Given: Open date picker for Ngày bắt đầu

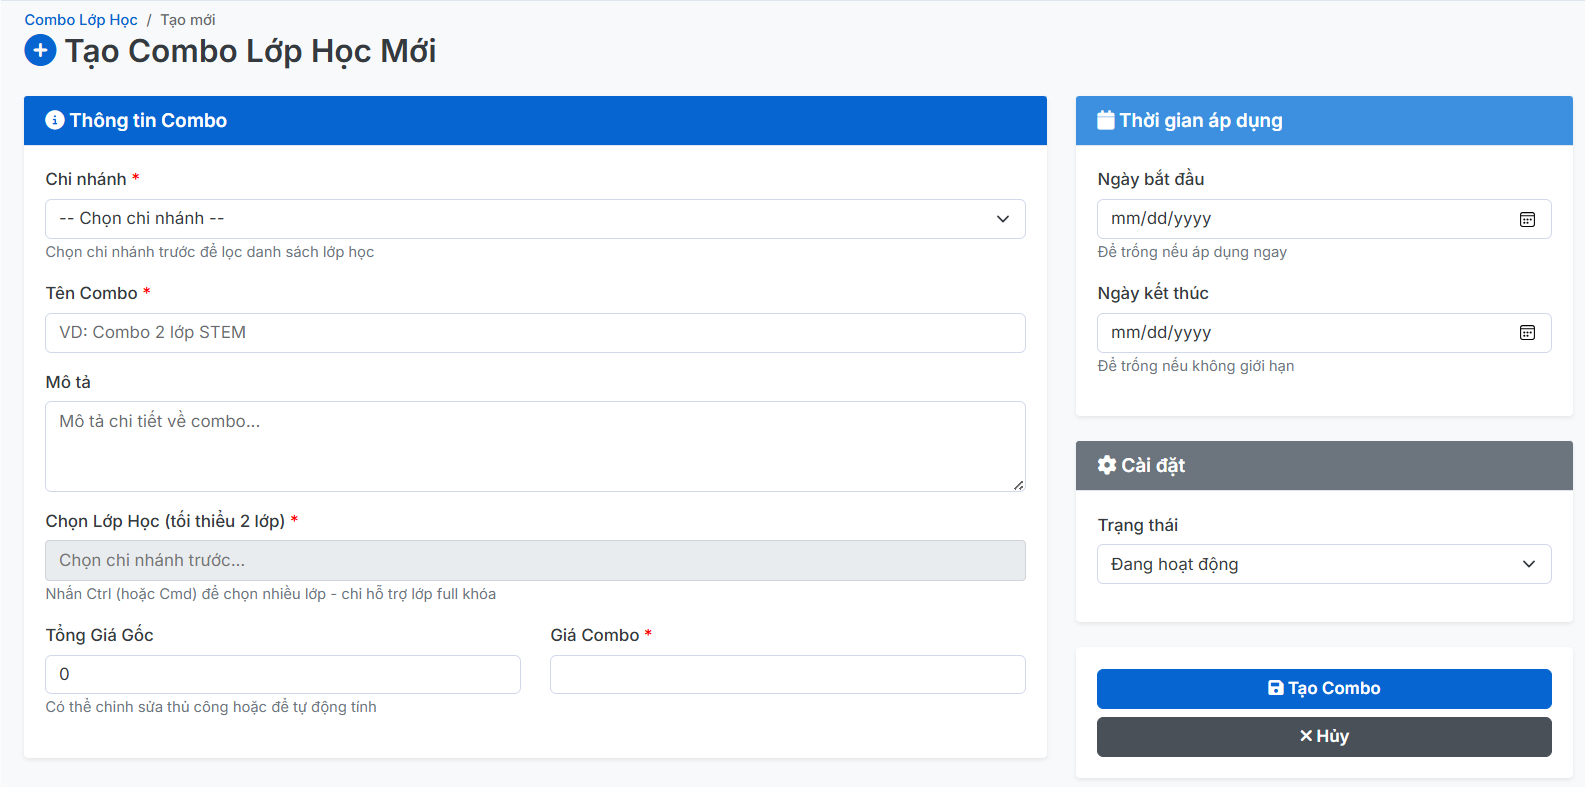Looking at the screenshot, I should coord(1527,219).
